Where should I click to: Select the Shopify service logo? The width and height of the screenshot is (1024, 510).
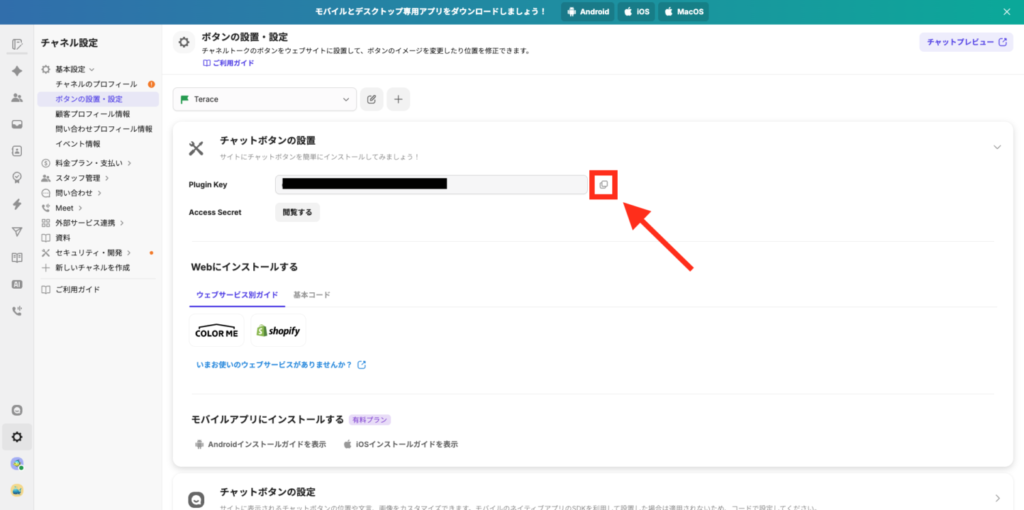click(x=278, y=331)
